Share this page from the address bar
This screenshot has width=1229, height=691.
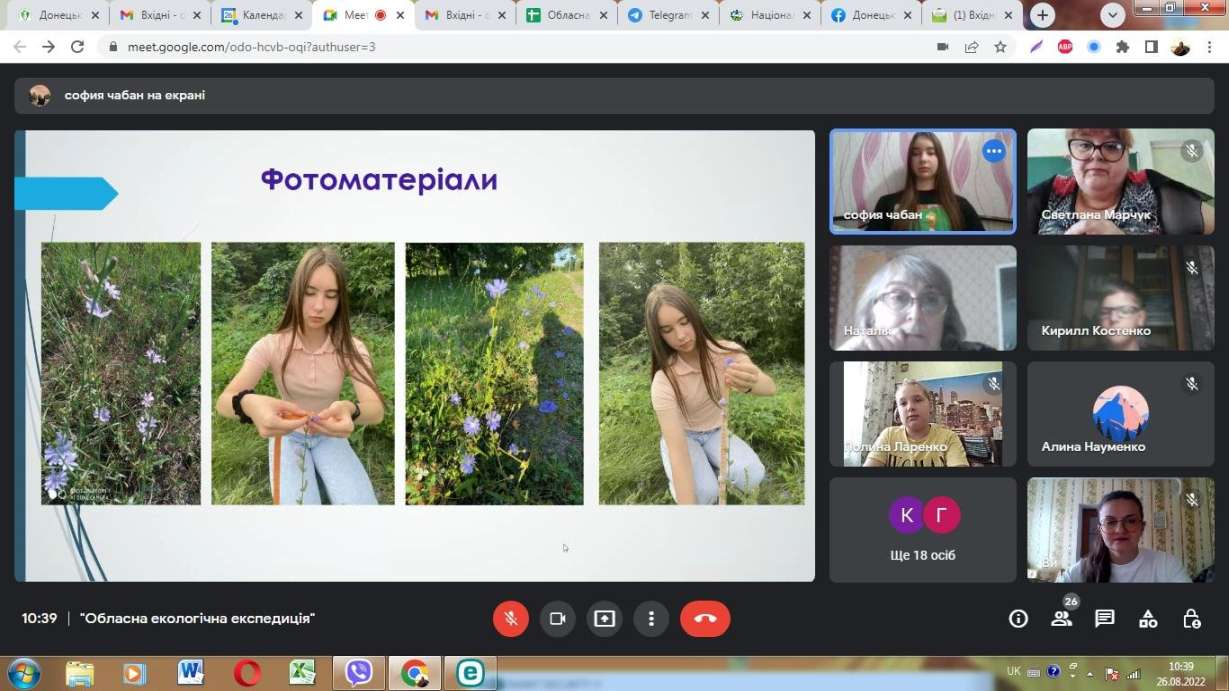[x=971, y=47]
